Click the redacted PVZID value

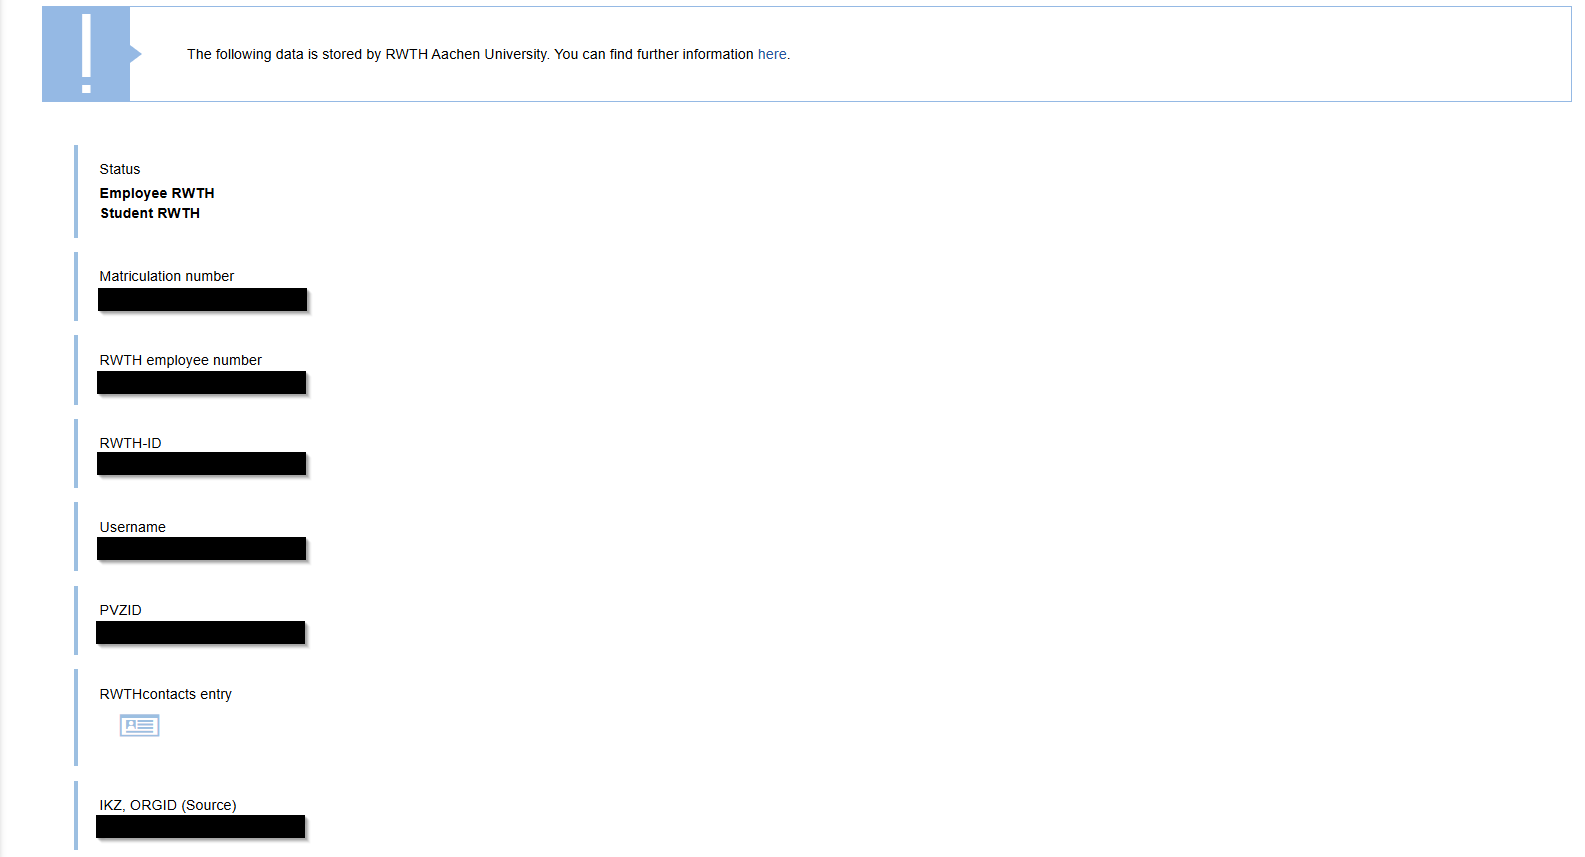[x=200, y=633]
